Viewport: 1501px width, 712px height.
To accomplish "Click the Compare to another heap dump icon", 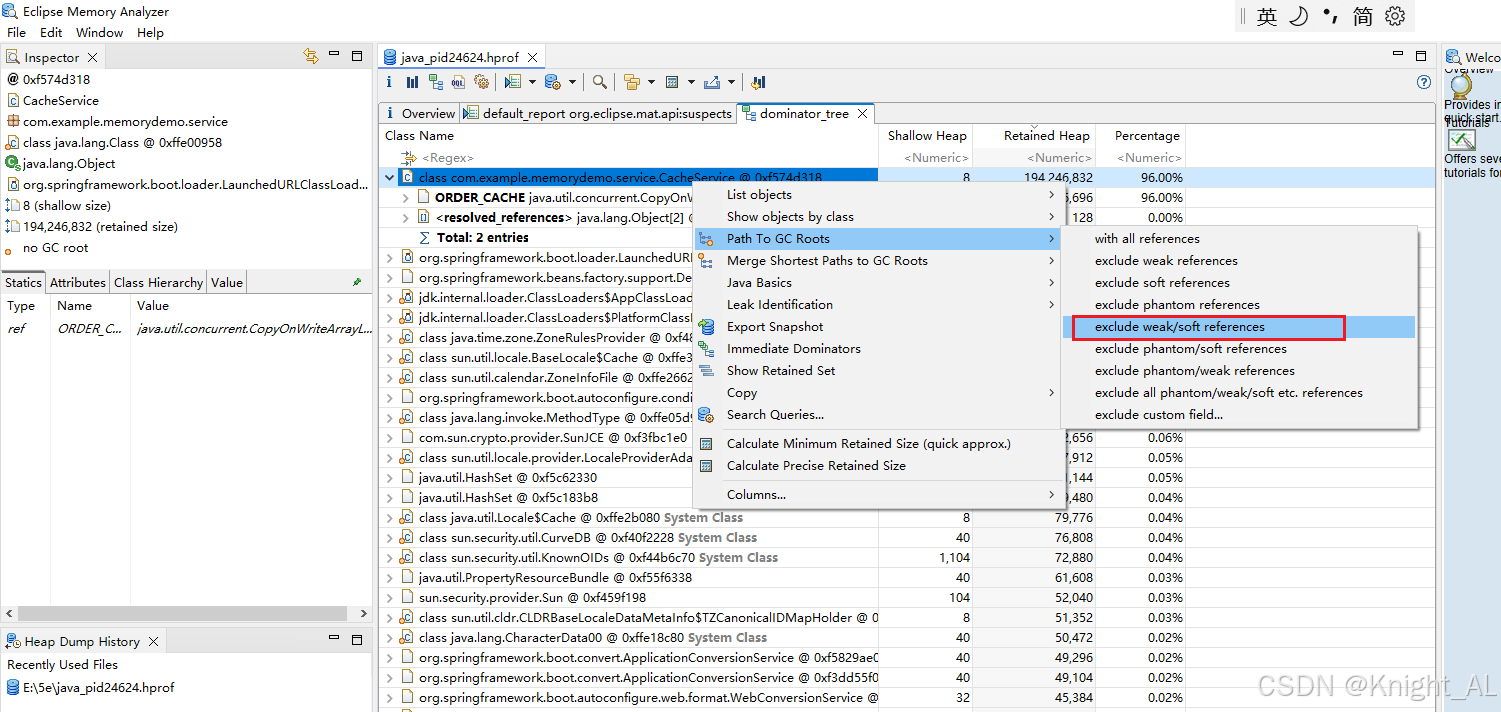I will click(x=758, y=82).
